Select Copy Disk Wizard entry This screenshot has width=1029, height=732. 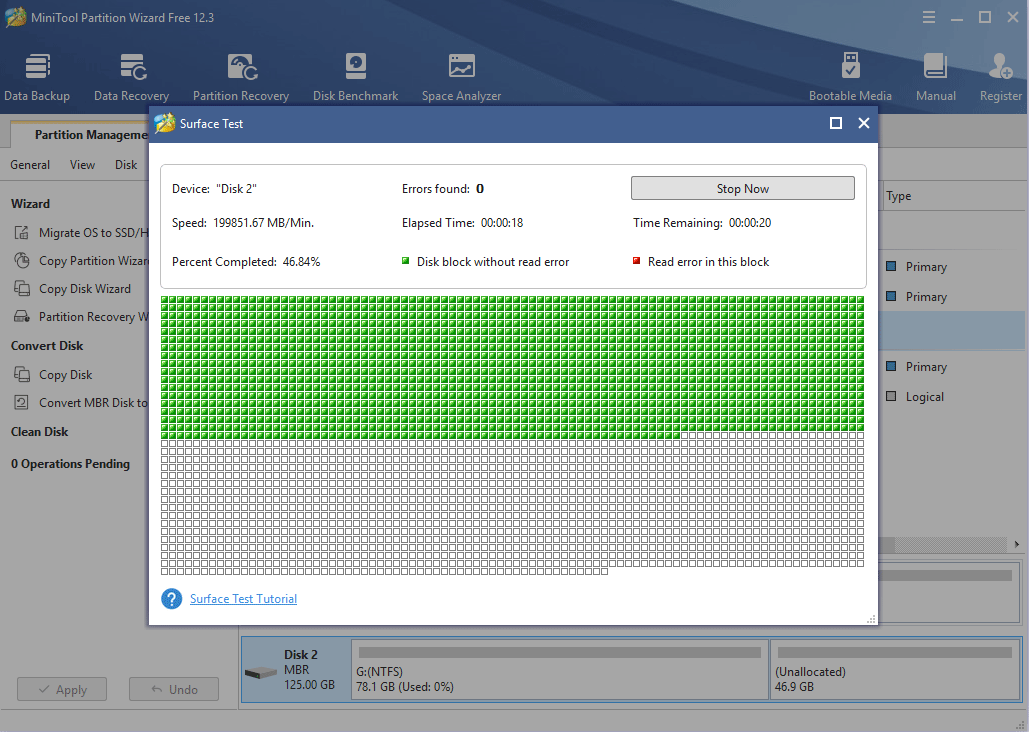(x=85, y=289)
